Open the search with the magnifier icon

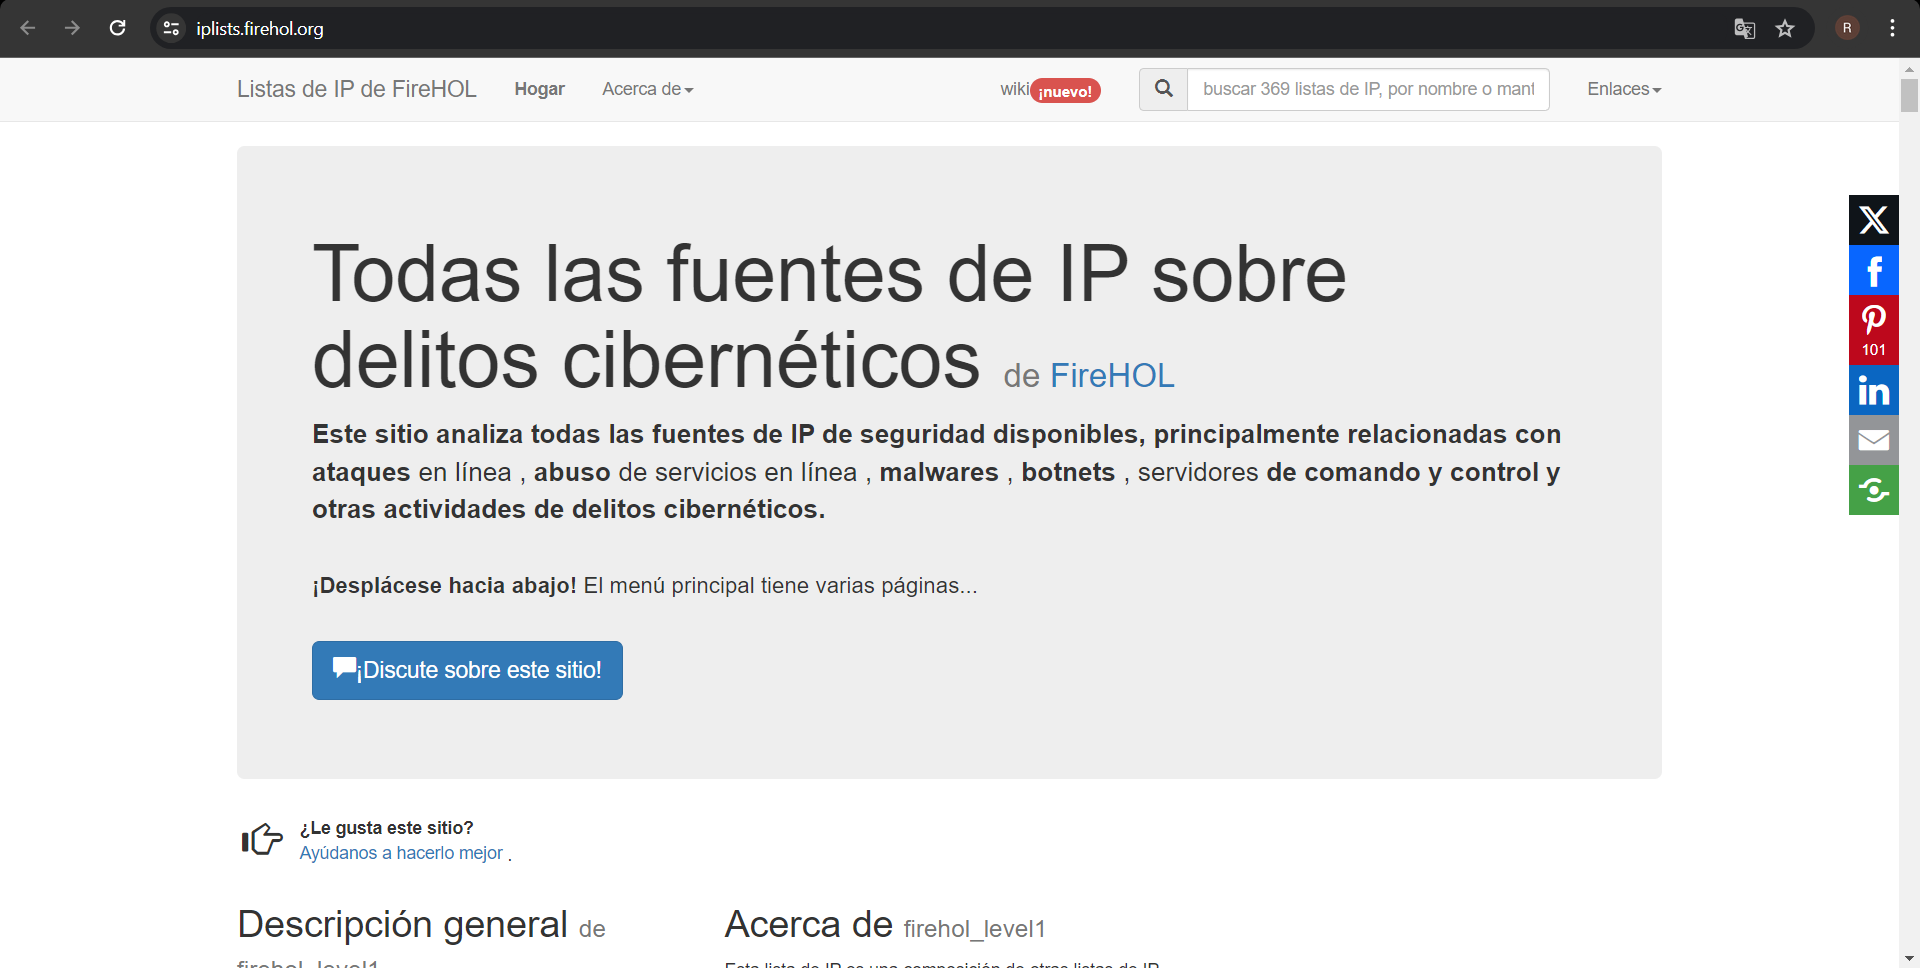tap(1163, 89)
